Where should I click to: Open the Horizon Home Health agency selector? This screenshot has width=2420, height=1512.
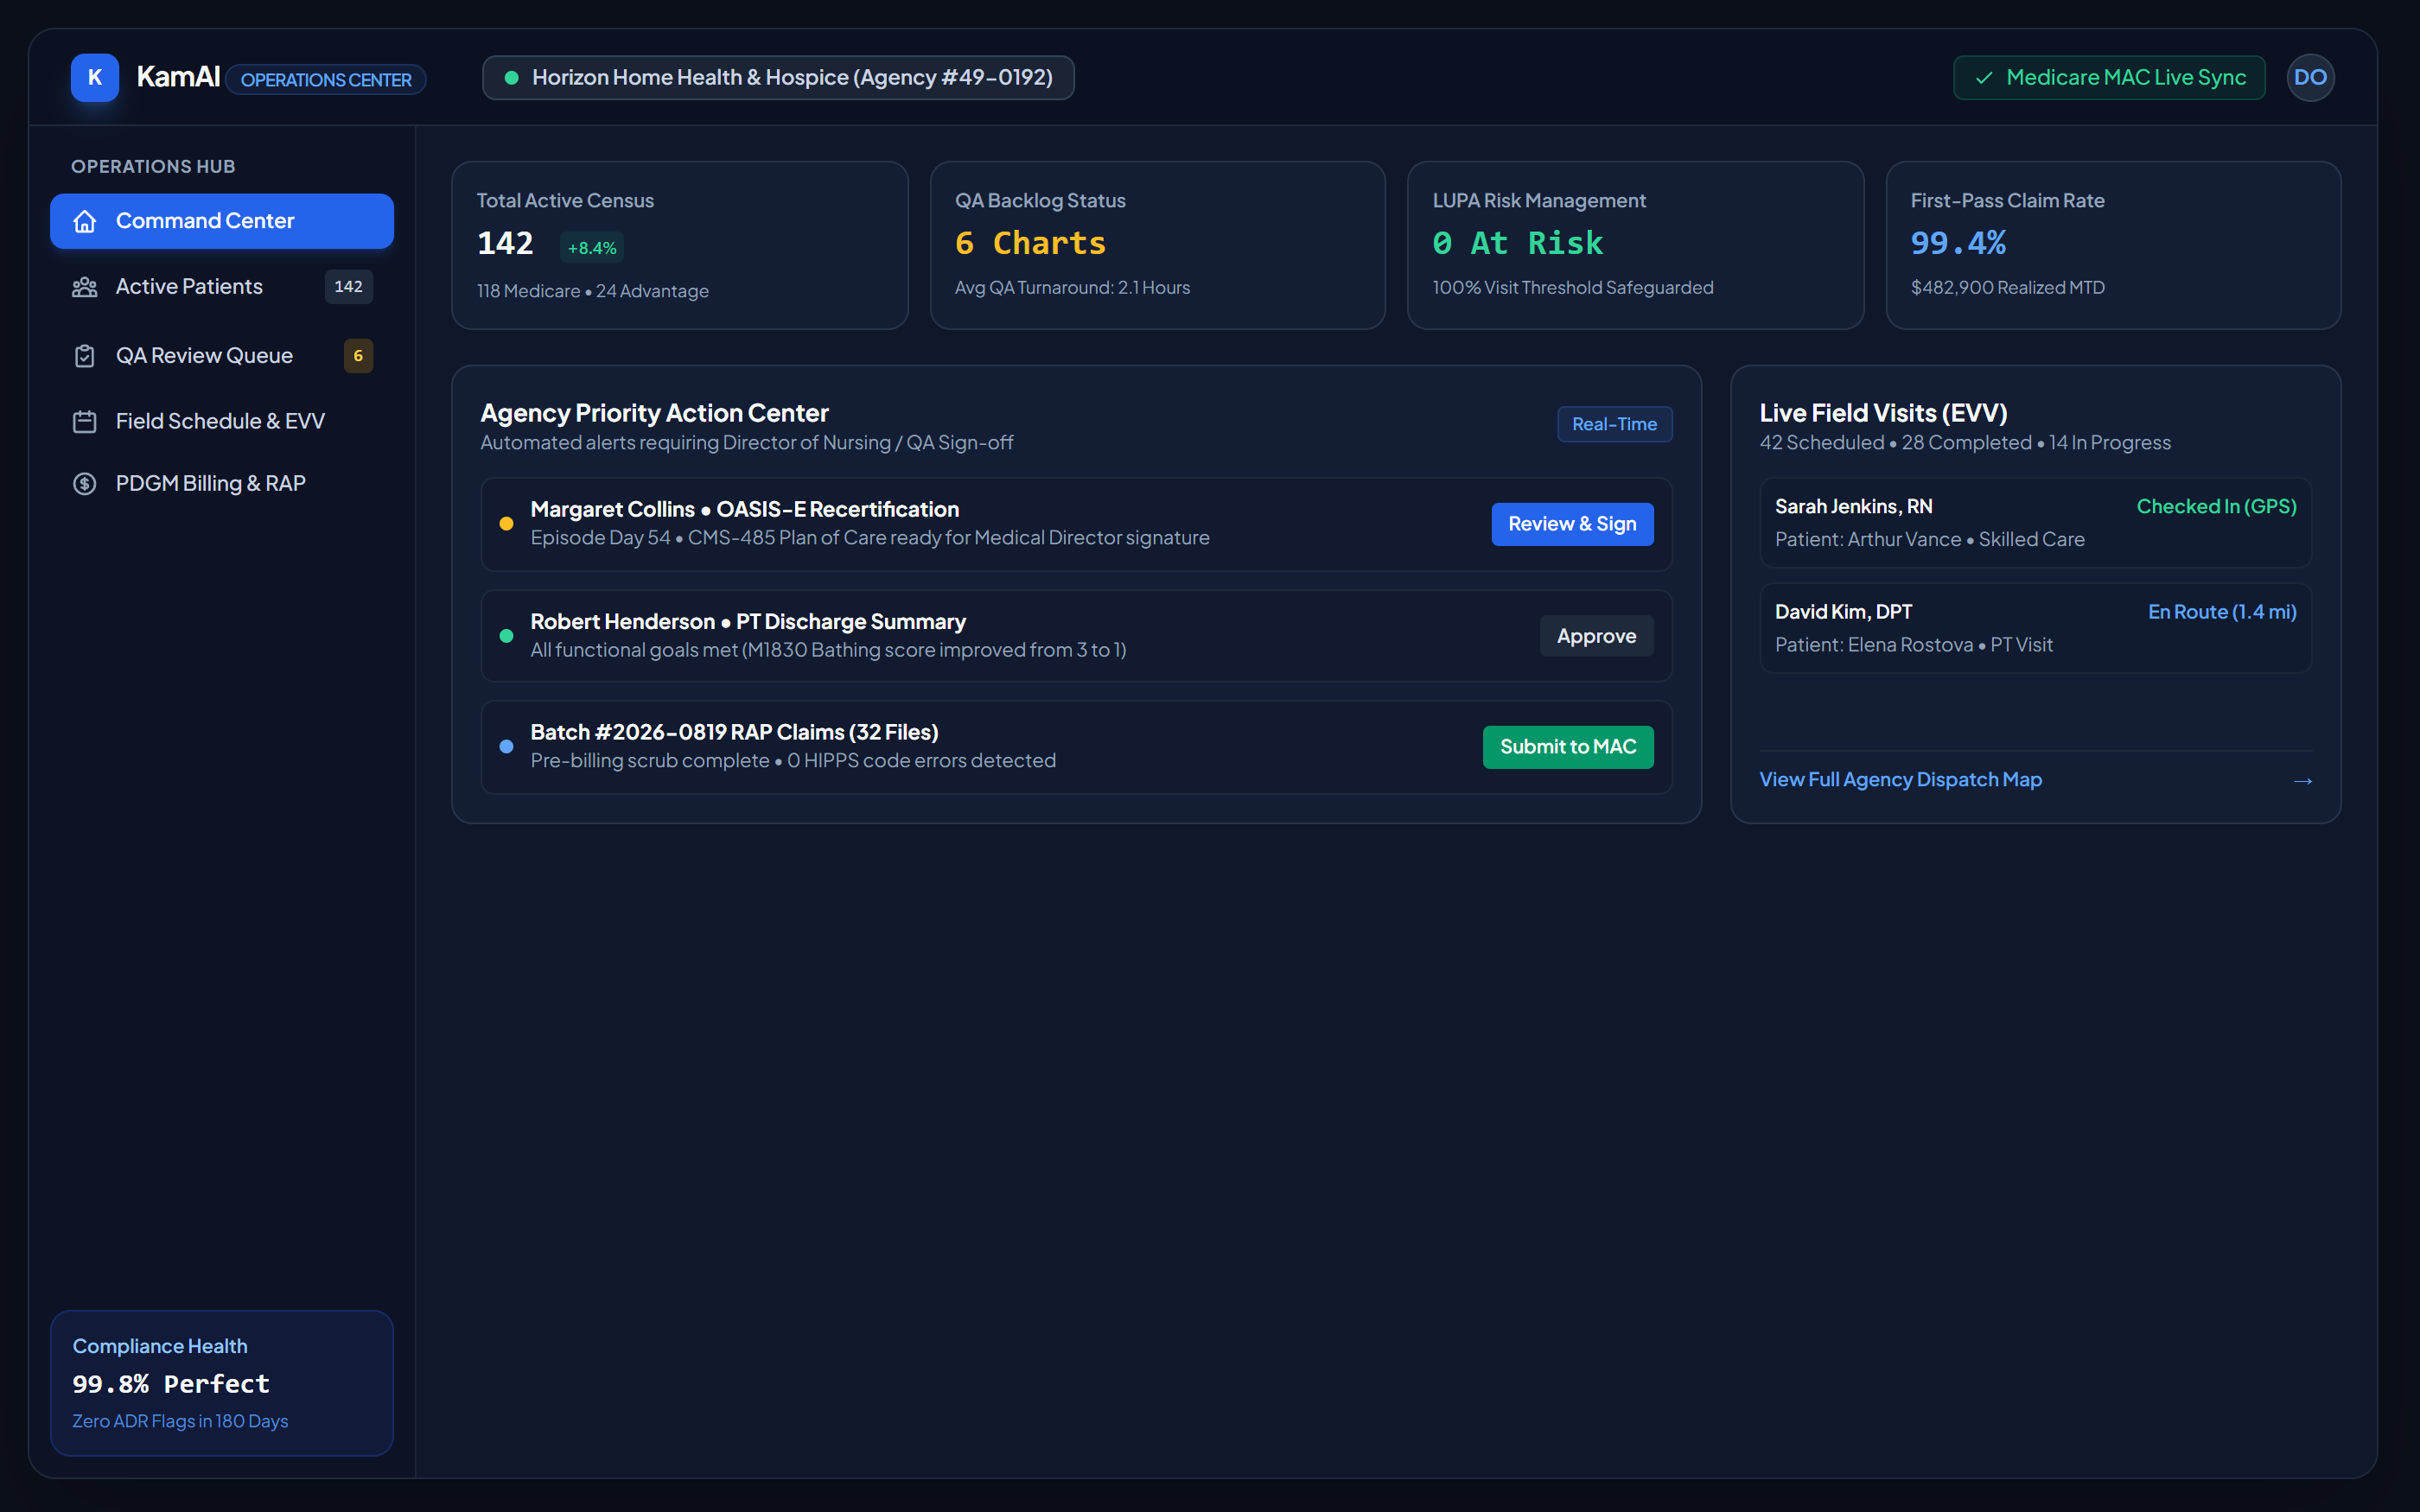(778, 78)
